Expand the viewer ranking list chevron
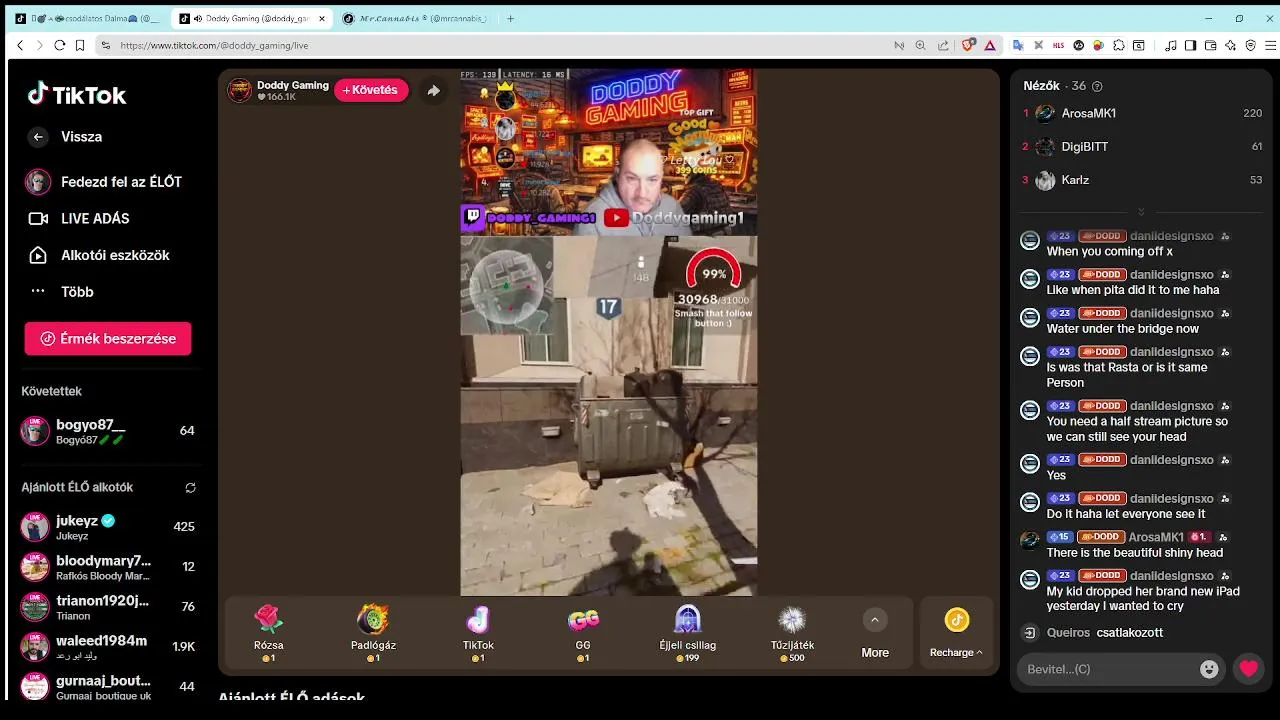The image size is (1280, 720). 1141,212
